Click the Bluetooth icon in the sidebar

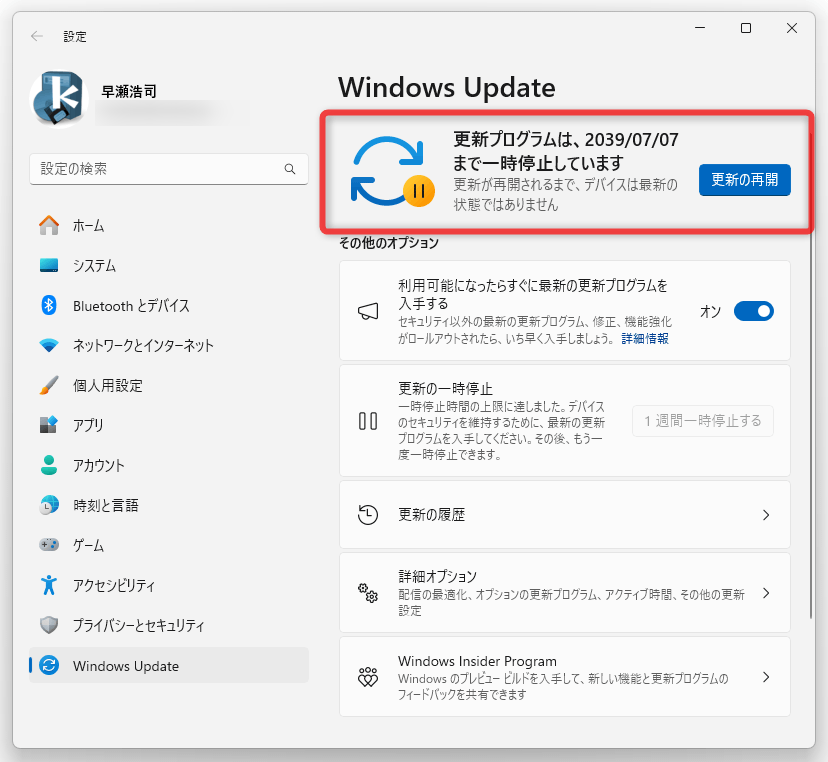[49, 305]
